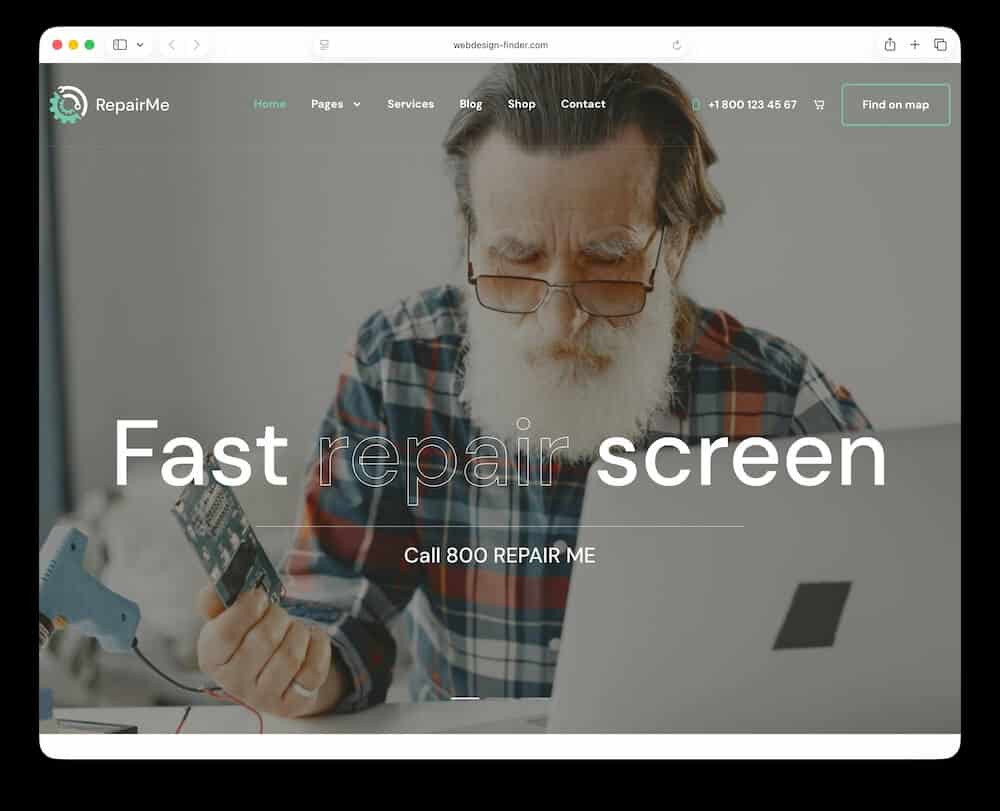1000x811 pixels.
Task: Go back with the browser back arrow
Action: click(172, 45)
